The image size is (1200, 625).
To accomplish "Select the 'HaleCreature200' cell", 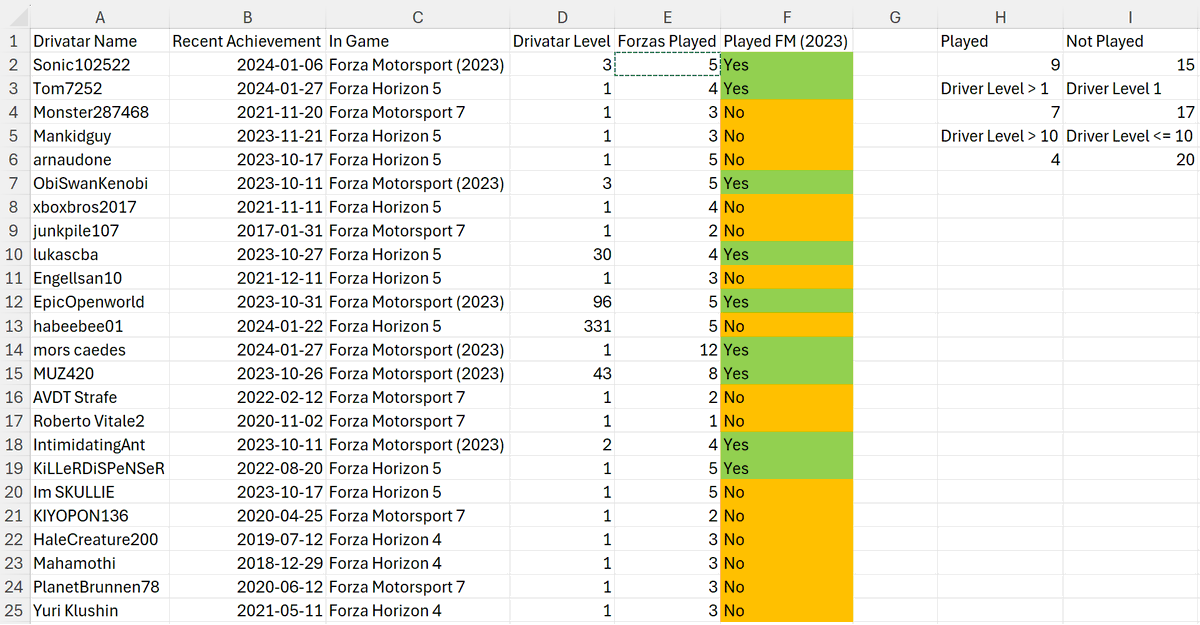I will (x=100, y=540).
